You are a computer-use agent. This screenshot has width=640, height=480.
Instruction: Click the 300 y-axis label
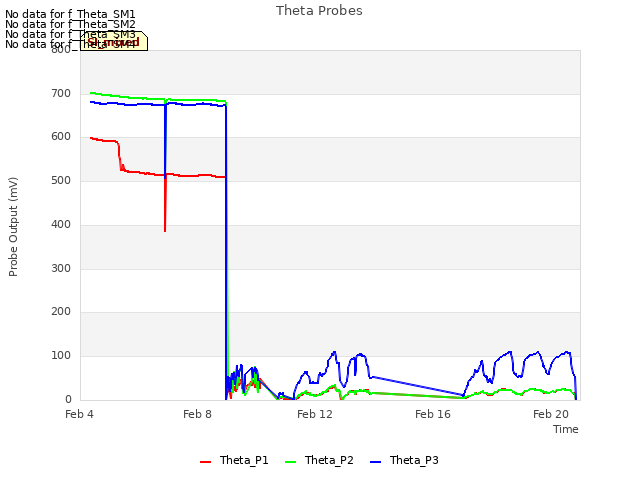[61, 269]
